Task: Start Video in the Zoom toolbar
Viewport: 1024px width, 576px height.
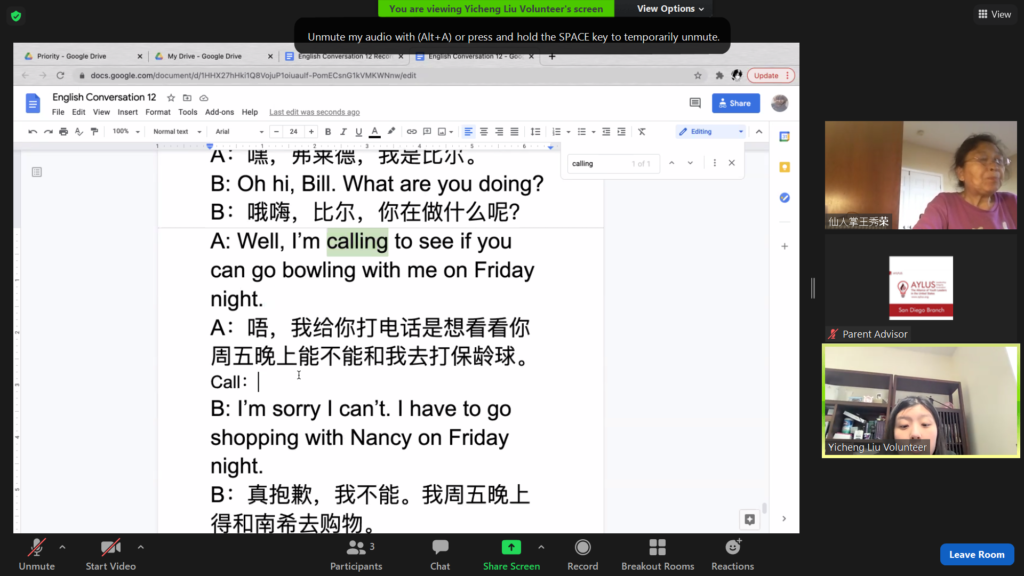Action: tap(110, 554)
